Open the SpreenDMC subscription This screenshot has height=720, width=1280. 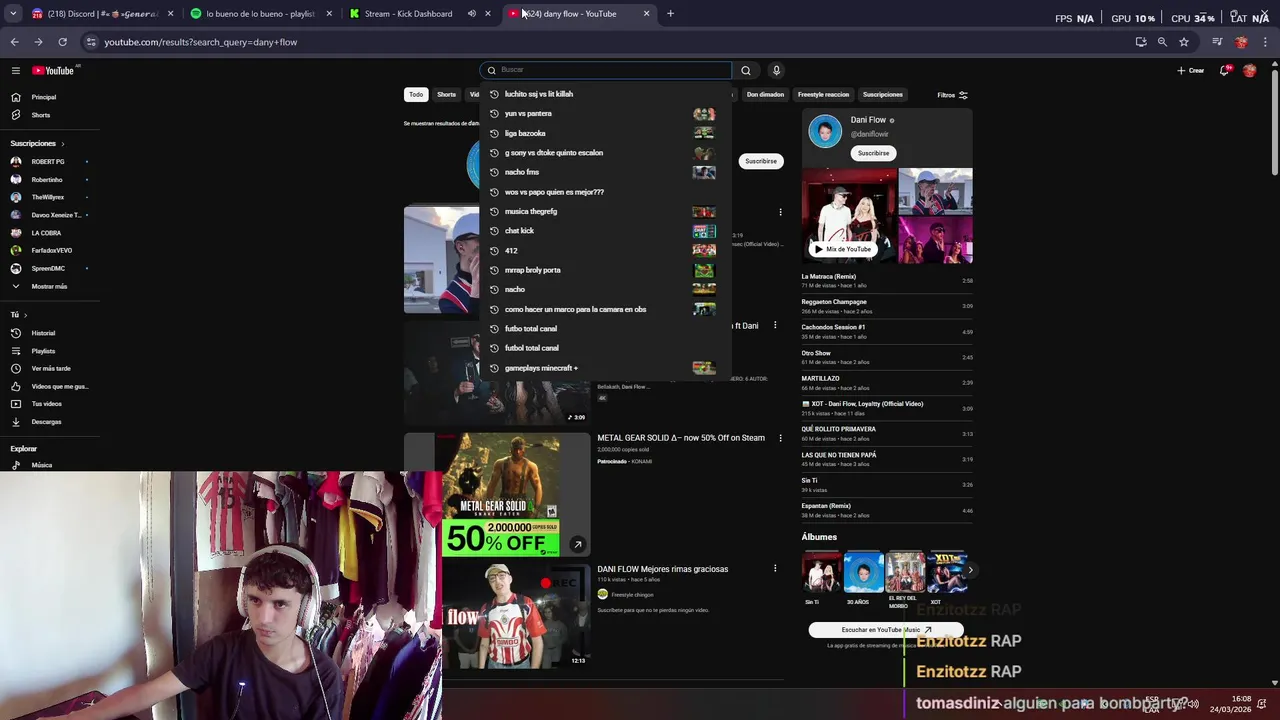(48, 268)
